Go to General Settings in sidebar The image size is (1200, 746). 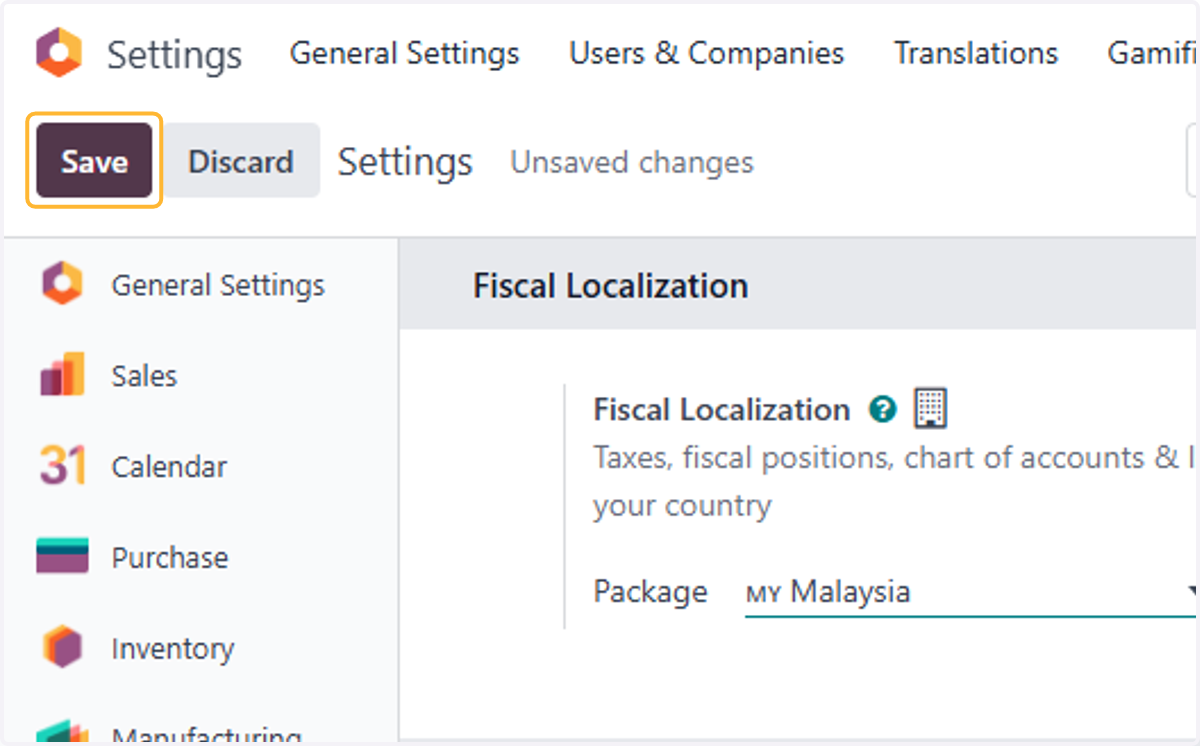coord(218,285)
